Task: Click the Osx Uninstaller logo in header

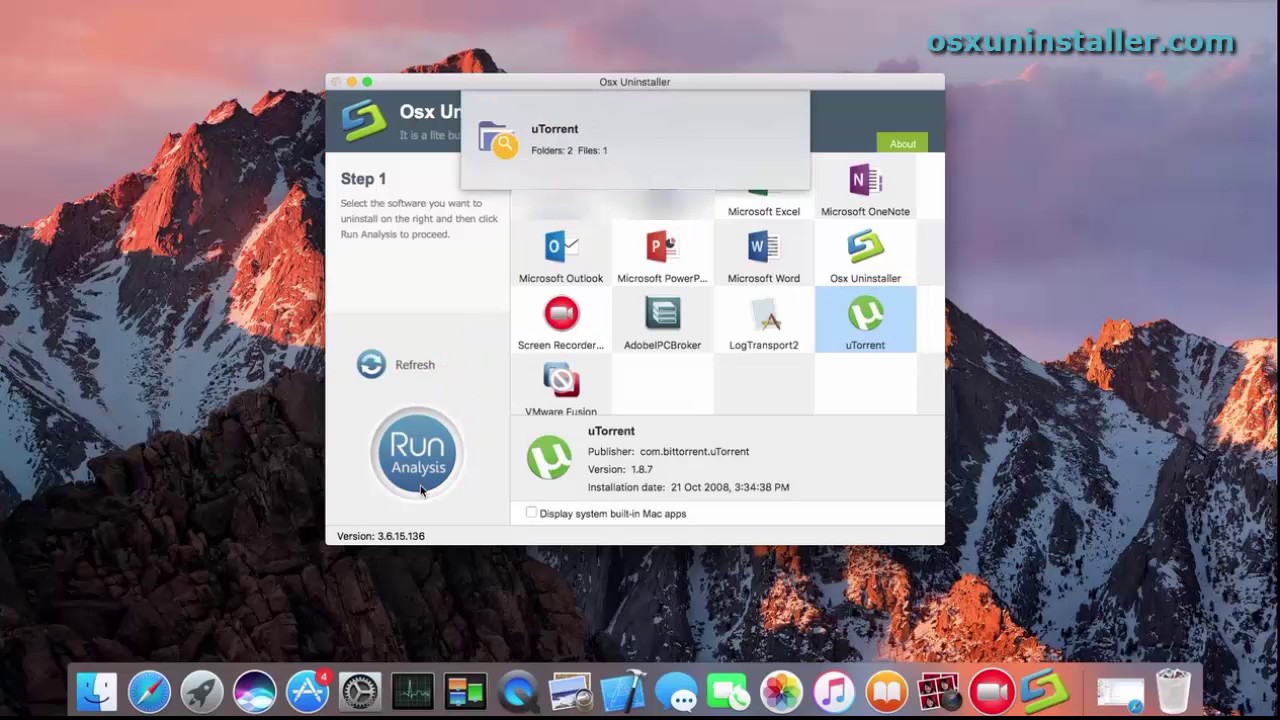Action: coord(364,120)
